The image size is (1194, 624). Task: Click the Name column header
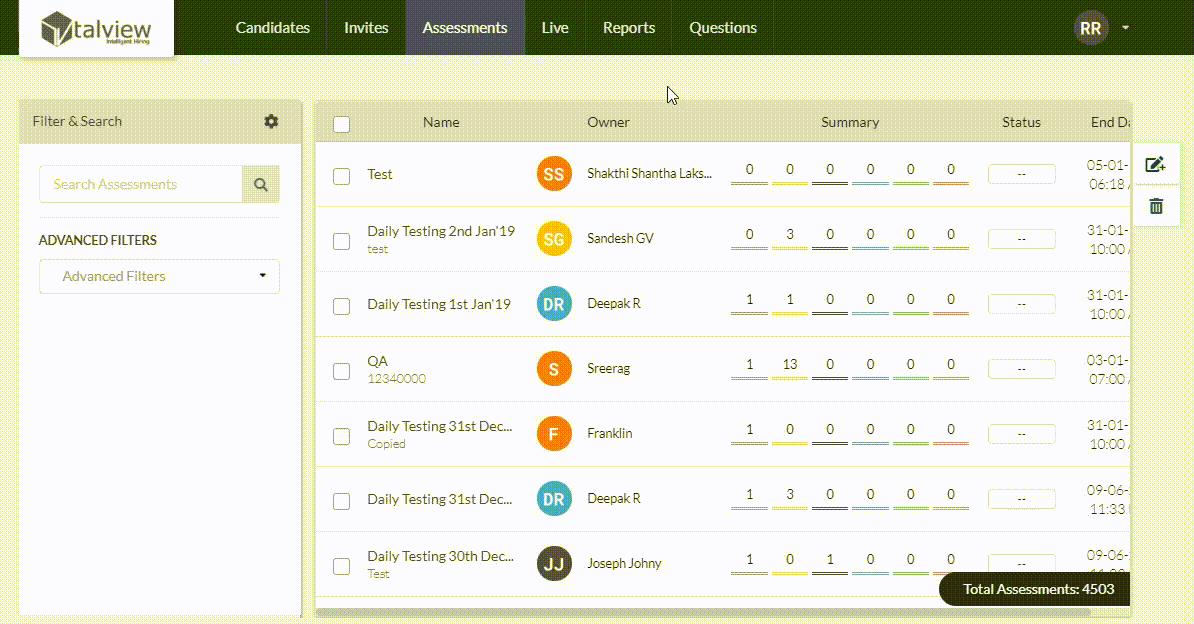(x=441, y=122)
